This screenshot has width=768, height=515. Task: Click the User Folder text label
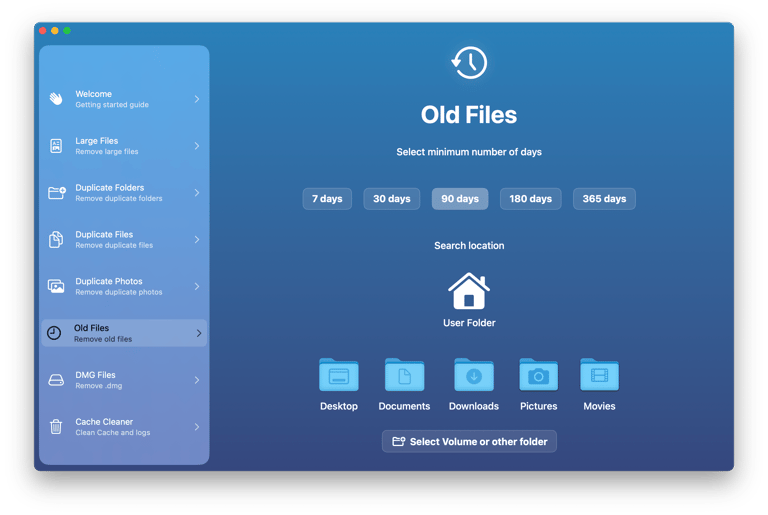[469, 323]
